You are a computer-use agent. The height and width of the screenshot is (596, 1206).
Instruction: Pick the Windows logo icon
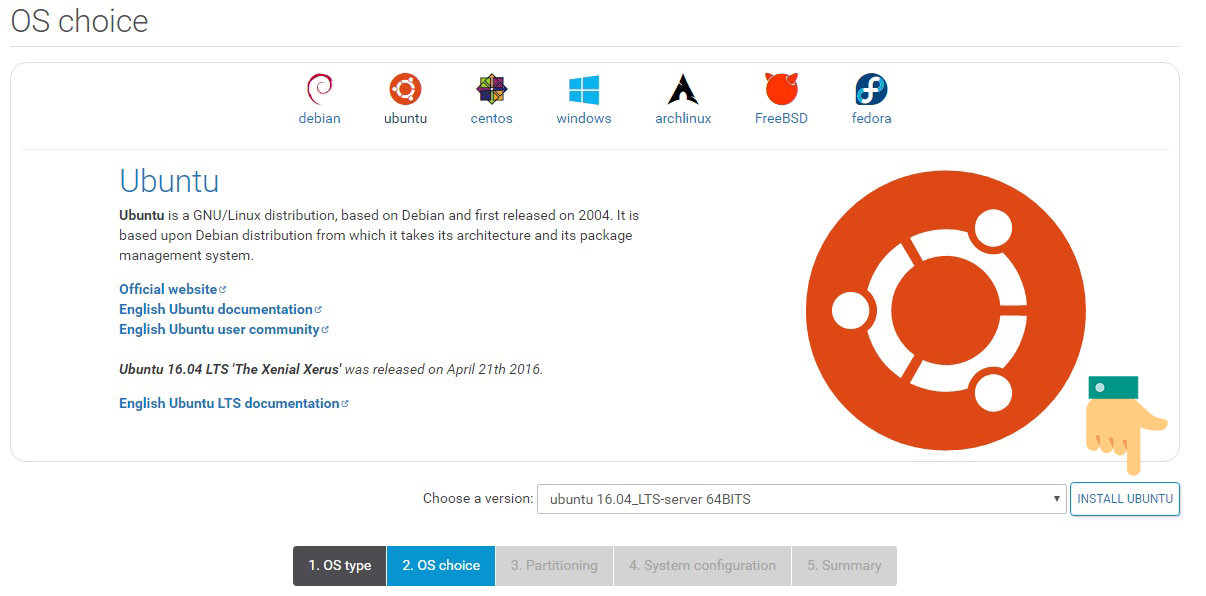(583, 90)
